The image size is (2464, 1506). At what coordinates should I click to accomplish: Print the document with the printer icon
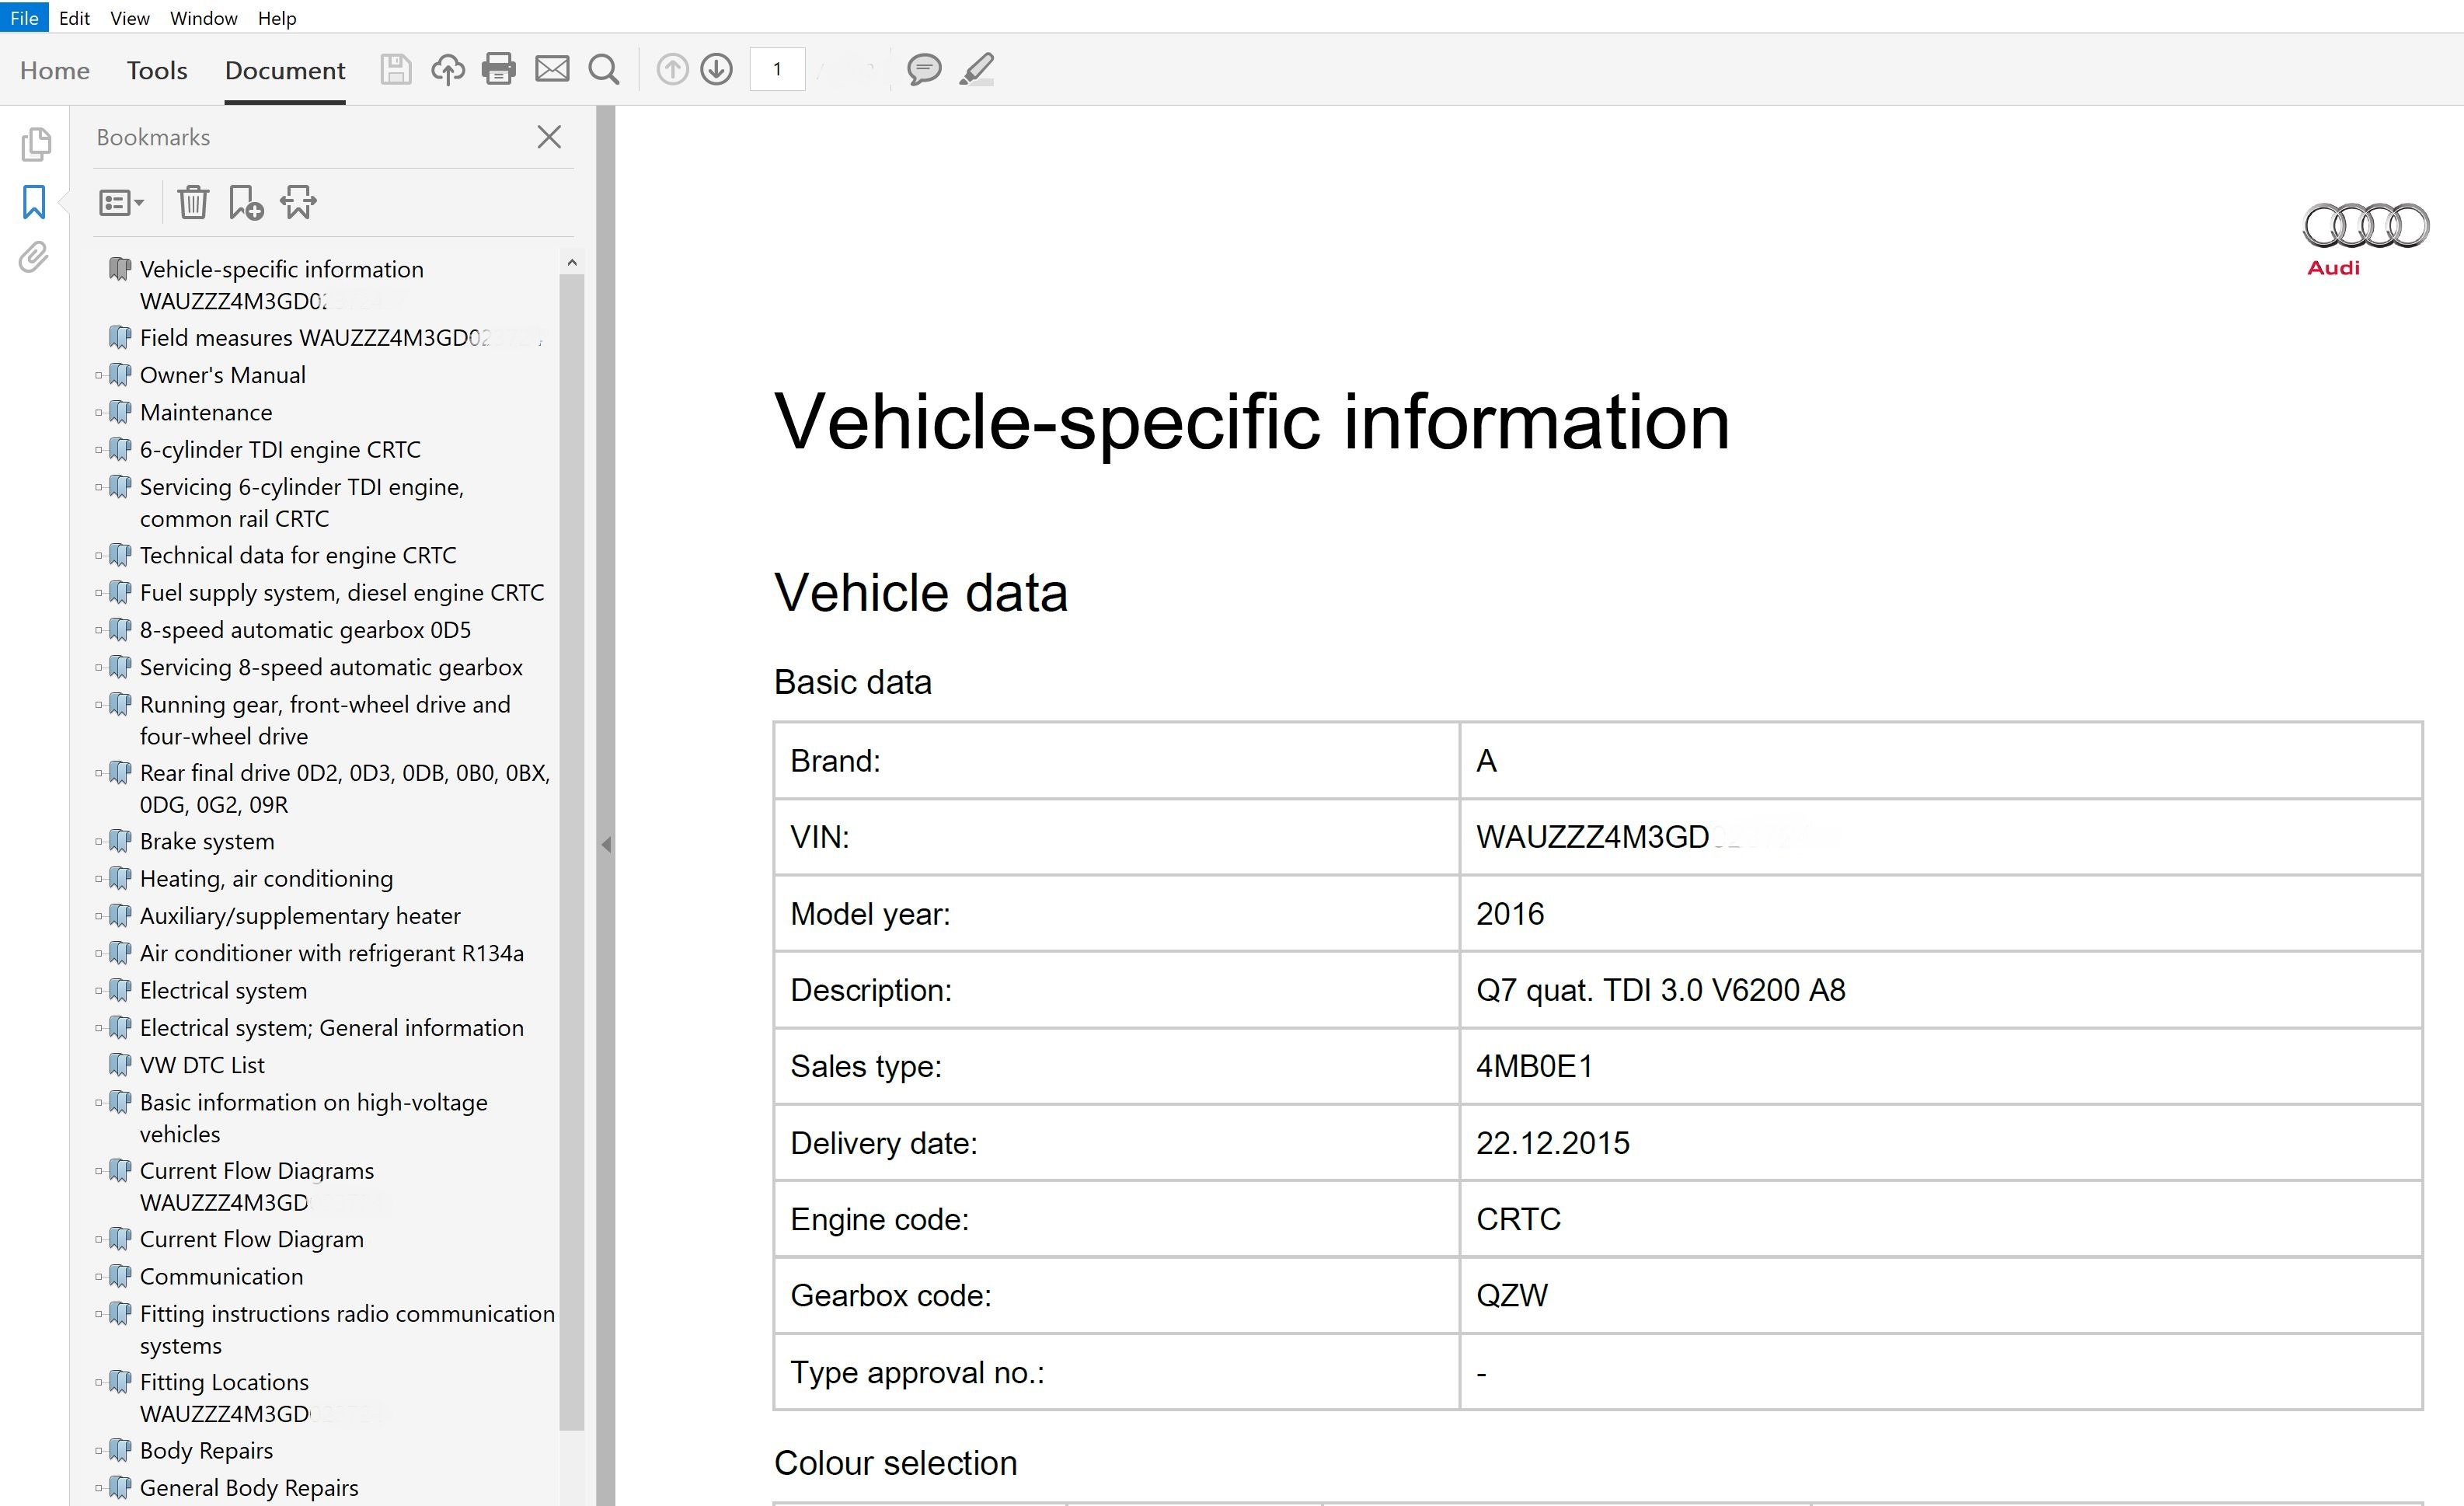tap(498, 69)
